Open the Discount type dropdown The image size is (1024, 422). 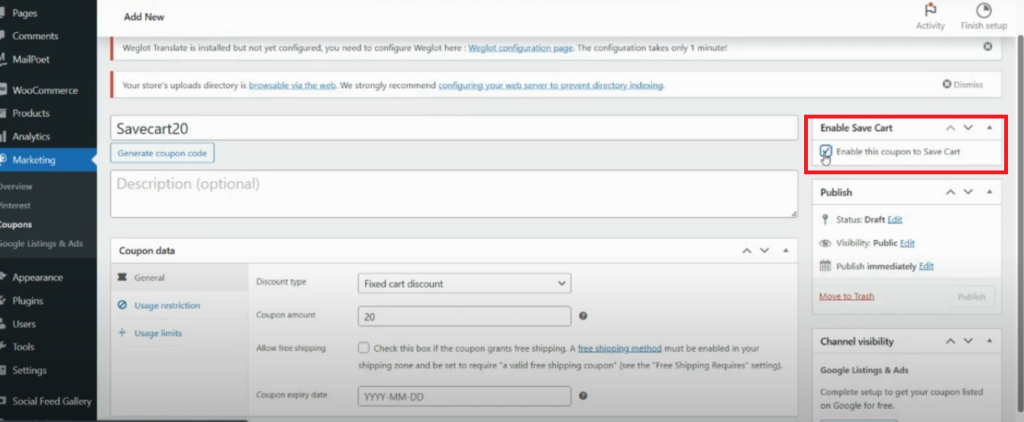click(464, 283)
